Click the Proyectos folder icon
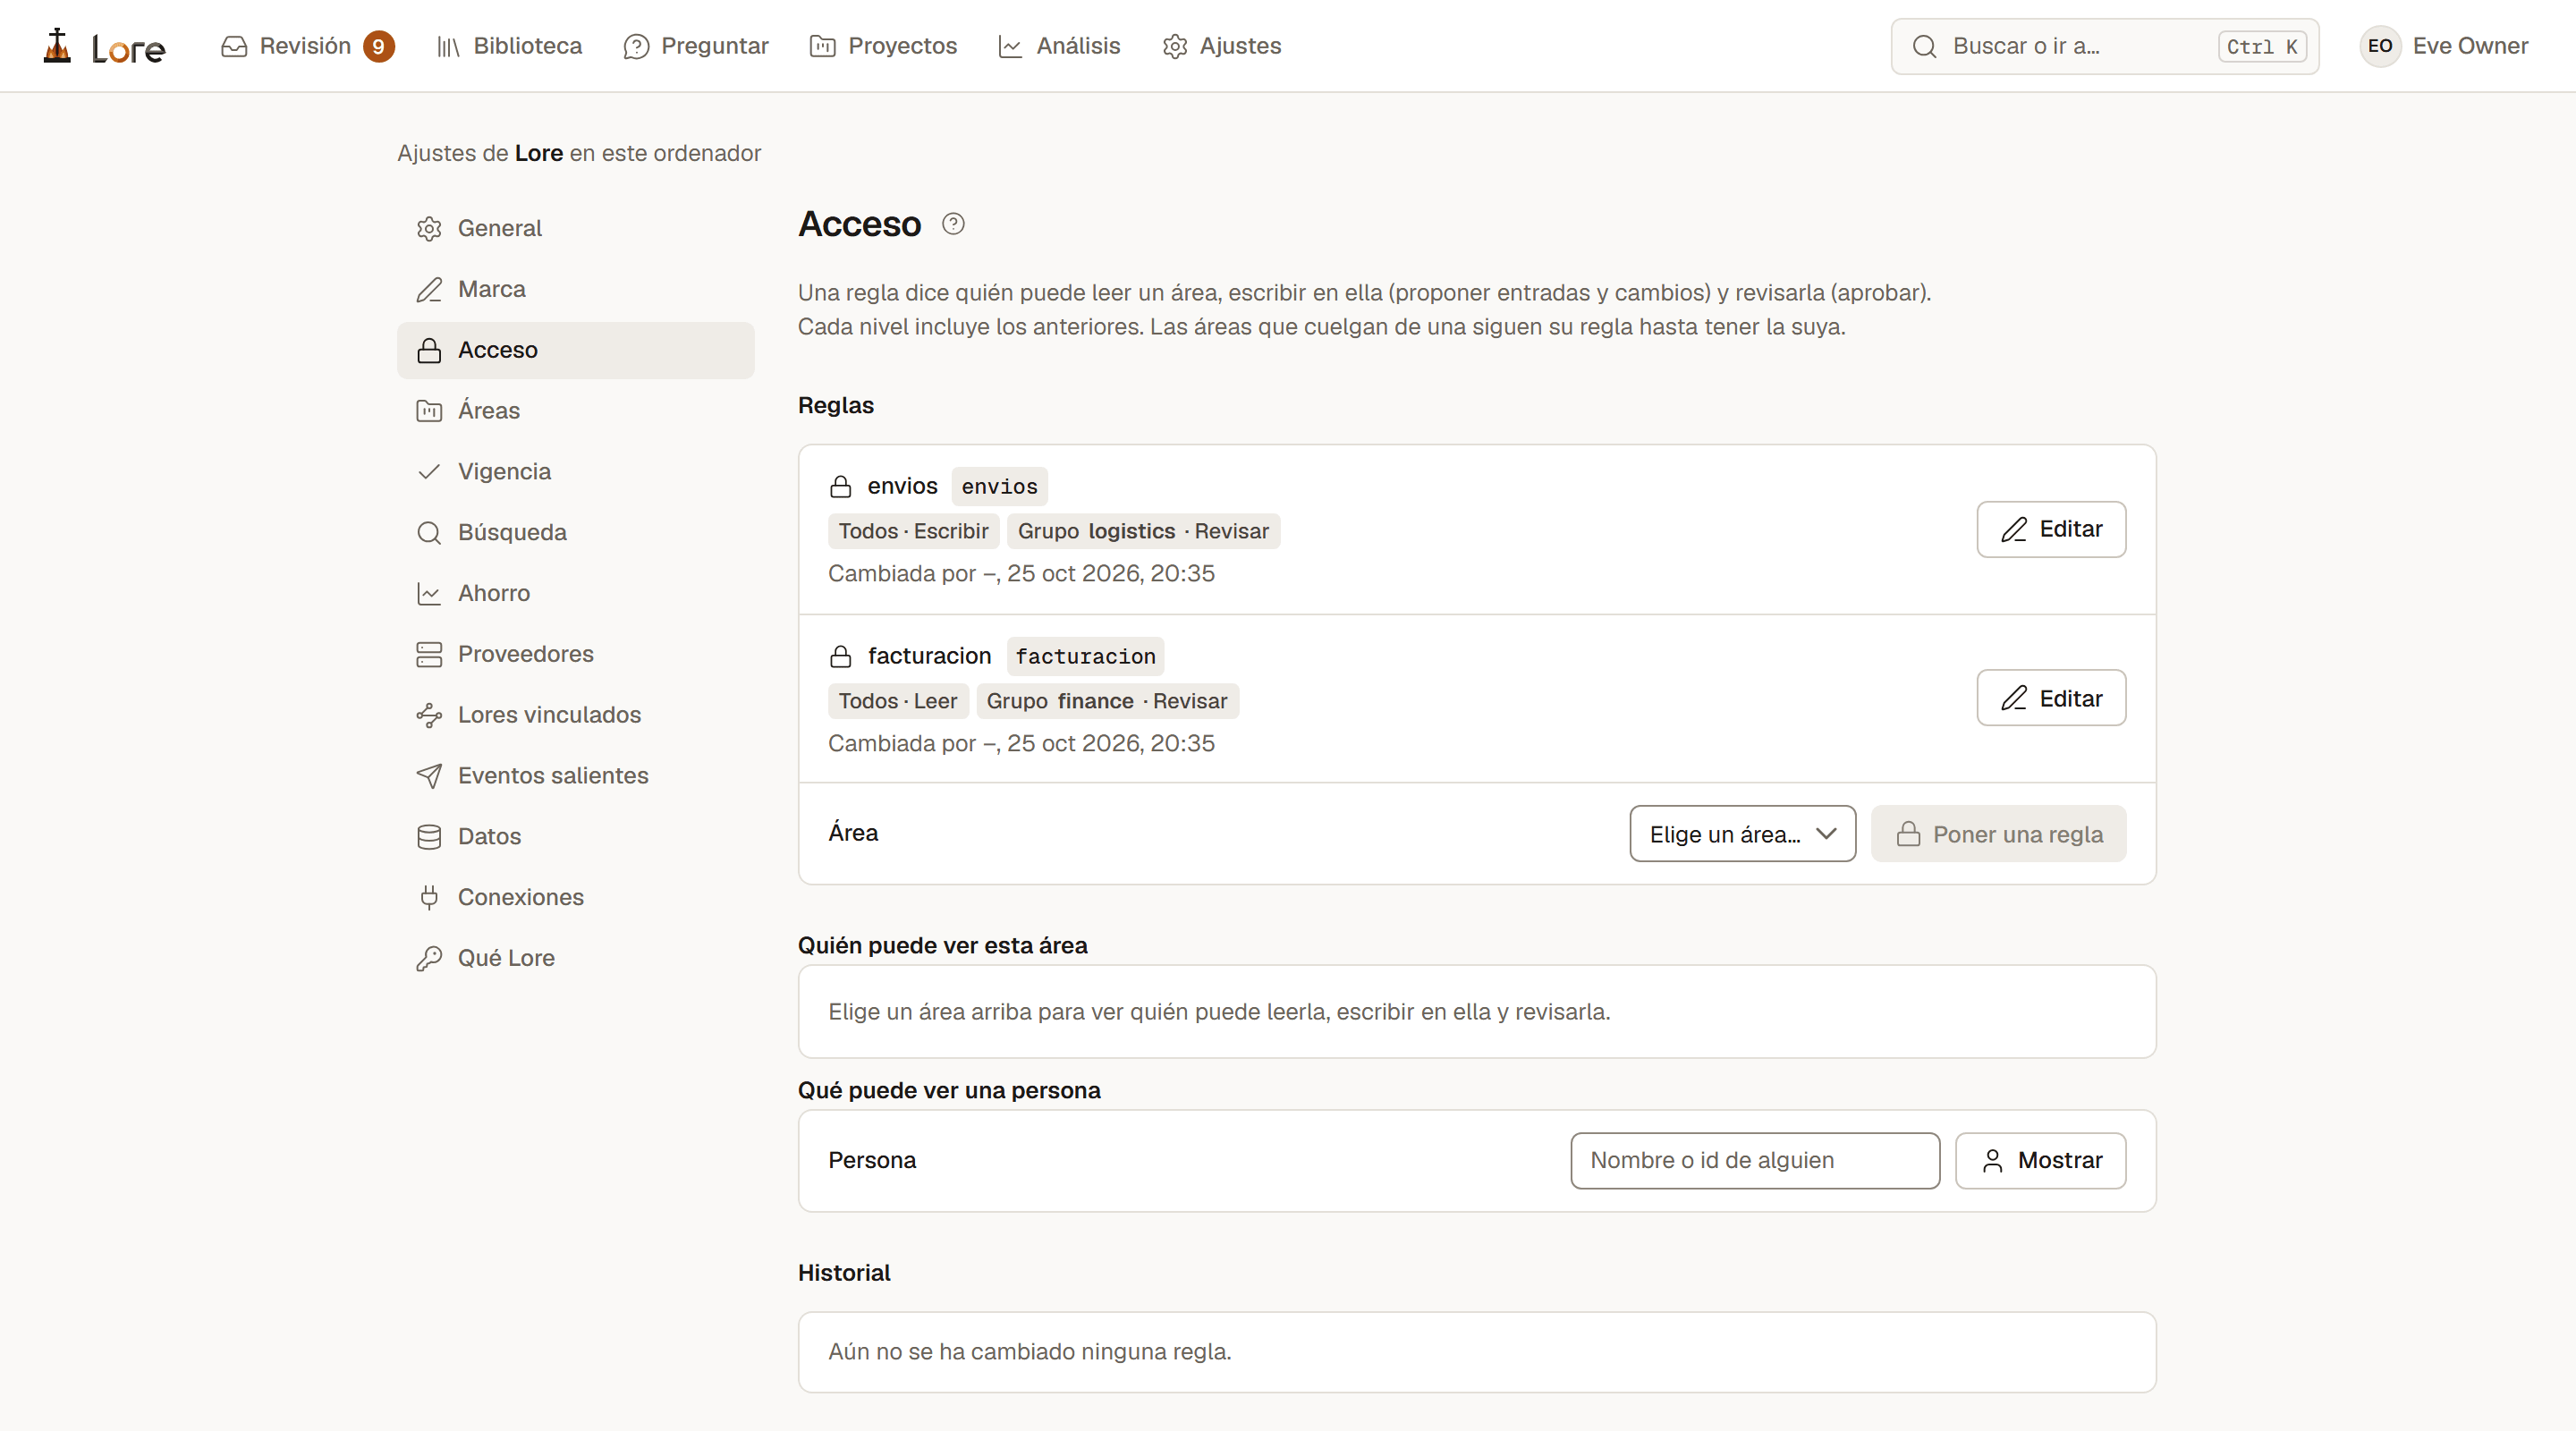Screen dimensions: 2576x1431 pyautogui.click(x=822, y=46)
